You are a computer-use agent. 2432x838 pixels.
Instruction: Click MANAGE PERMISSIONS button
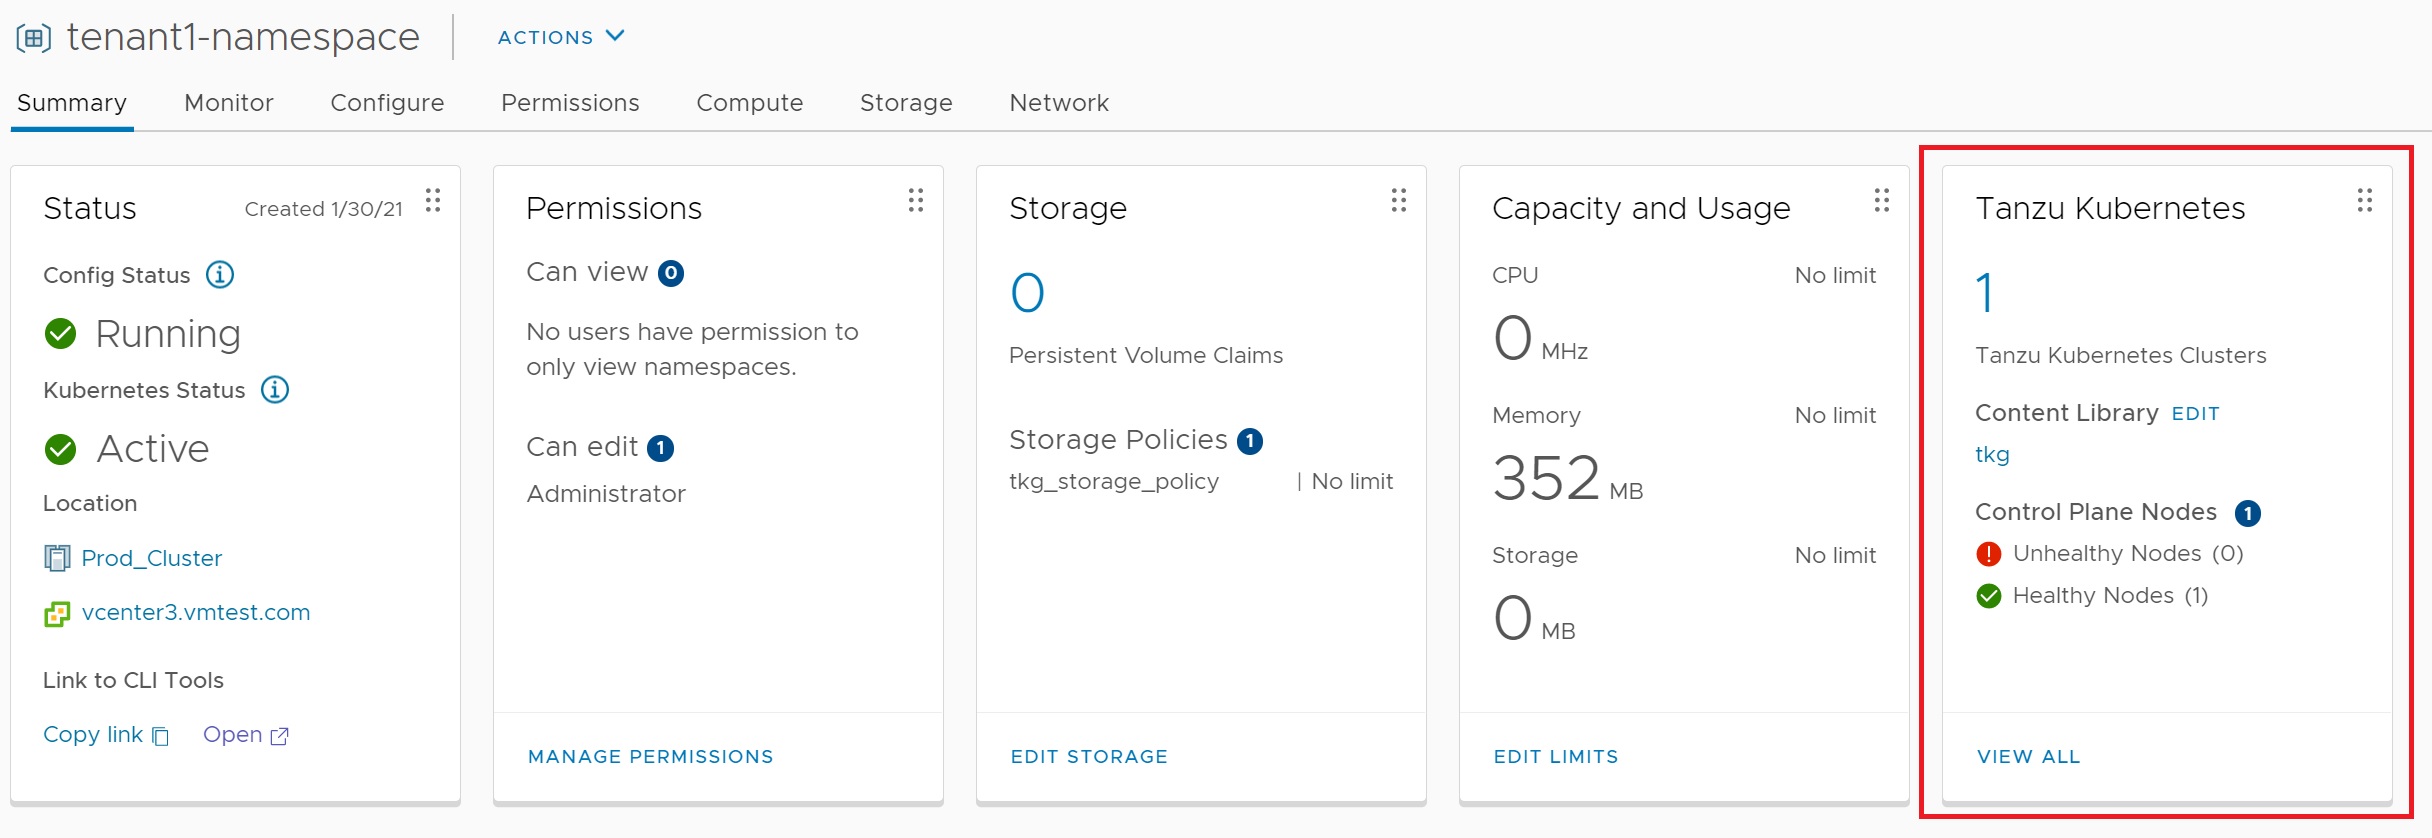[650, 757]
